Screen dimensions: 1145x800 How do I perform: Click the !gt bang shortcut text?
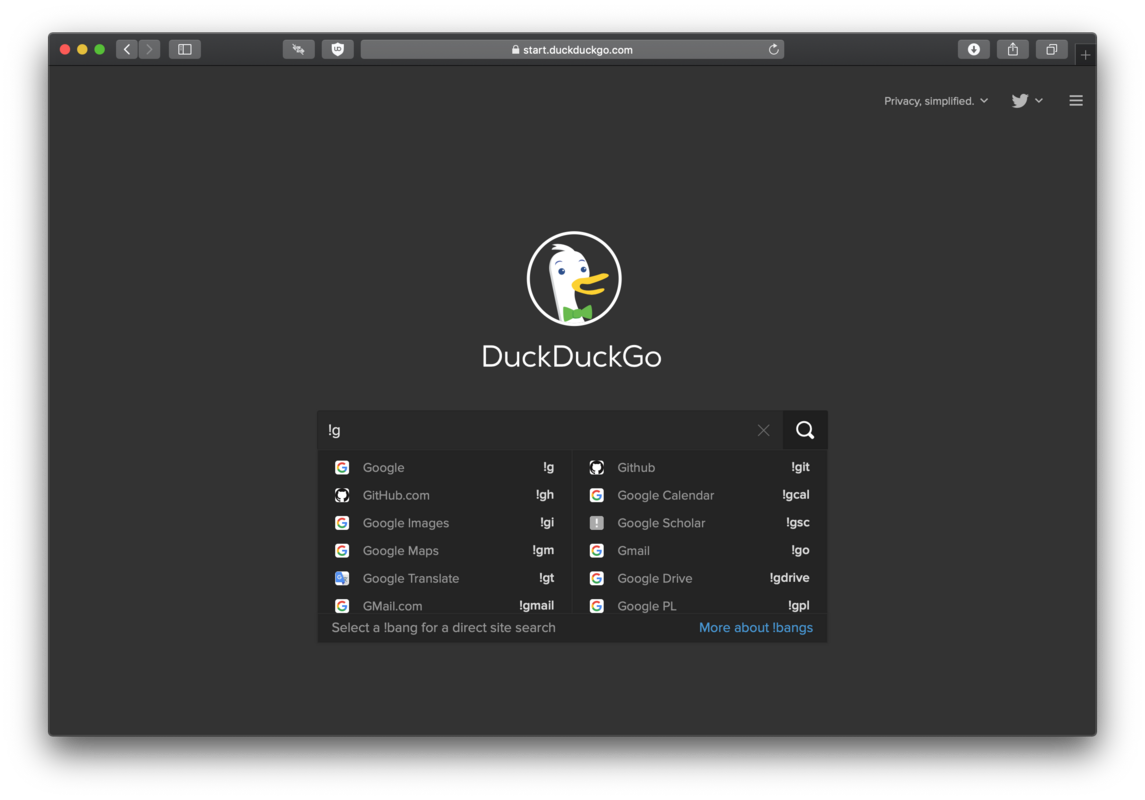[547, 578]
